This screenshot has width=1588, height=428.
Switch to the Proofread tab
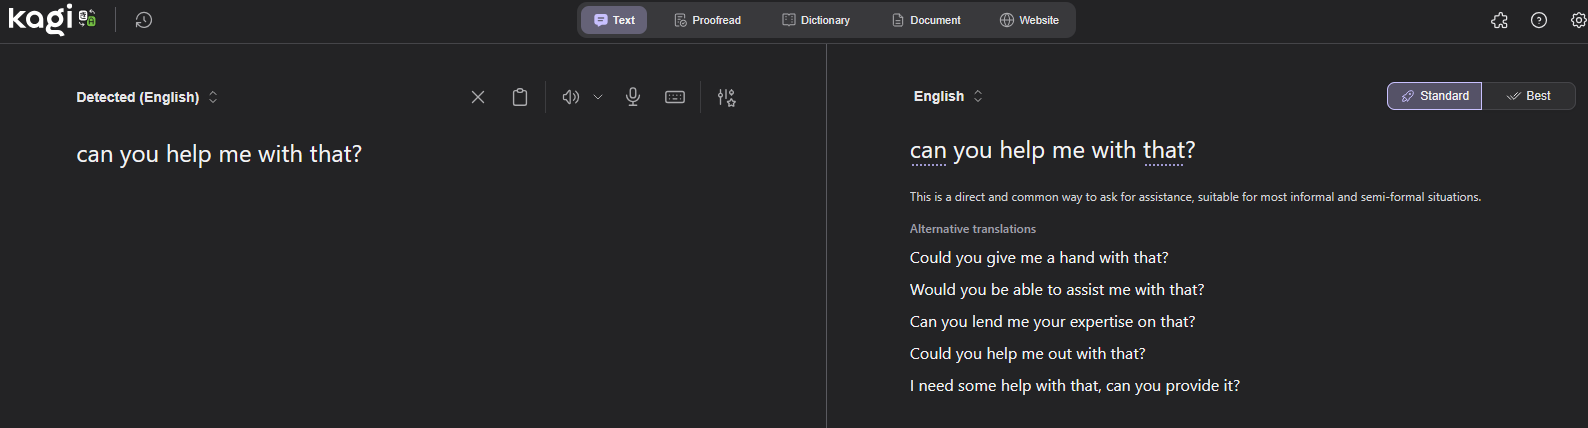pyautogui.click(x=707, y=20)
